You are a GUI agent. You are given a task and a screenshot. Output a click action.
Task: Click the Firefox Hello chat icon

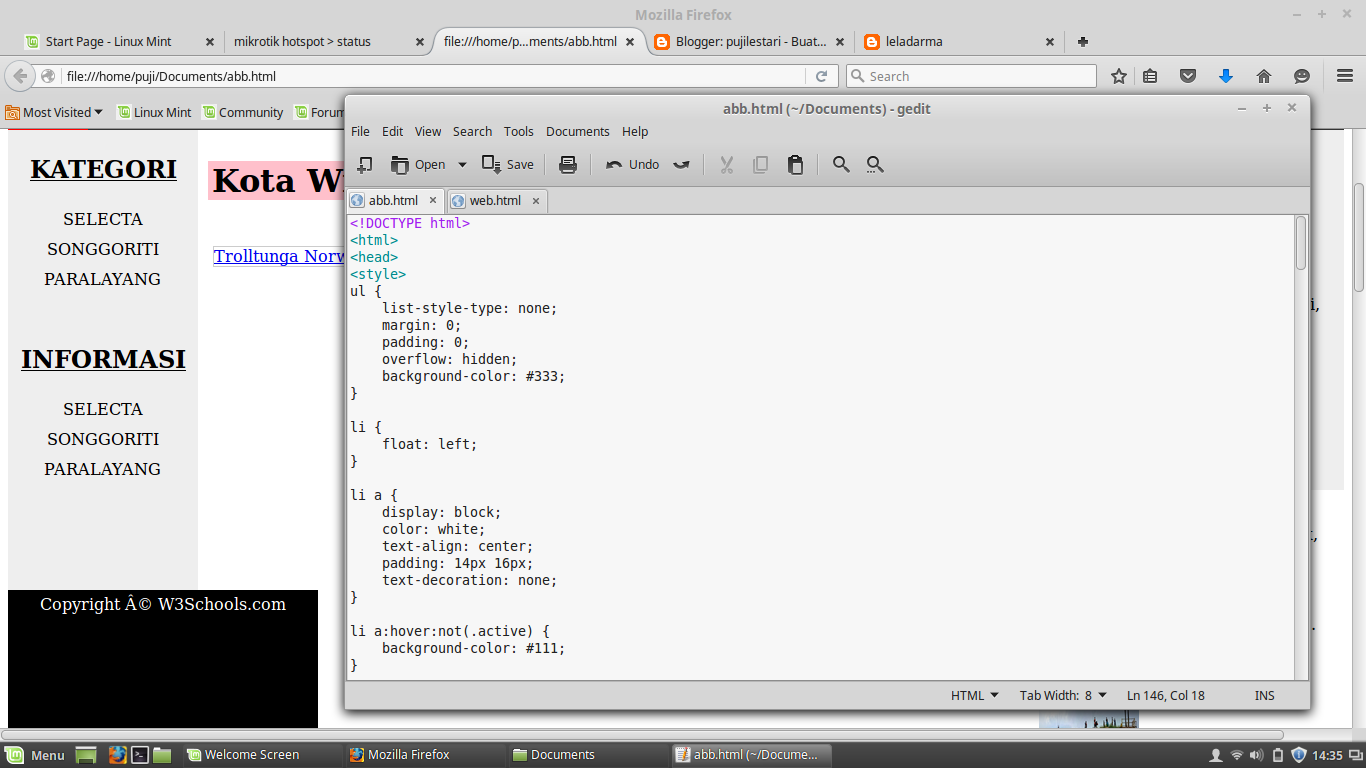[x=1302, y=76]
